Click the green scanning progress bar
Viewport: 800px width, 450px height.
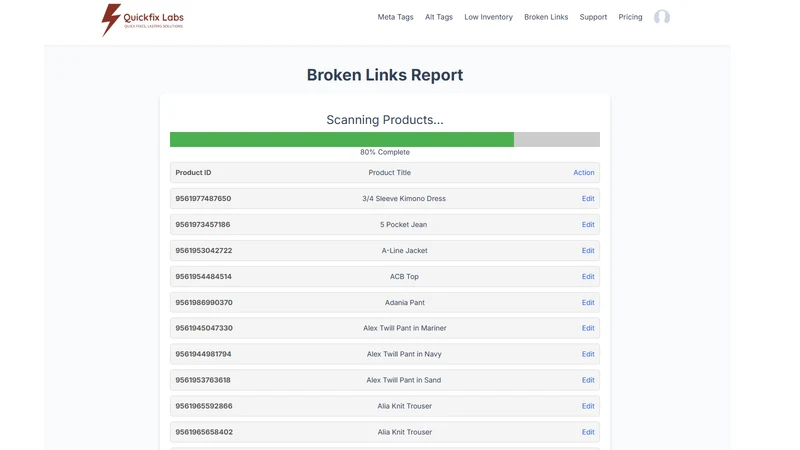tap(342, 139)
